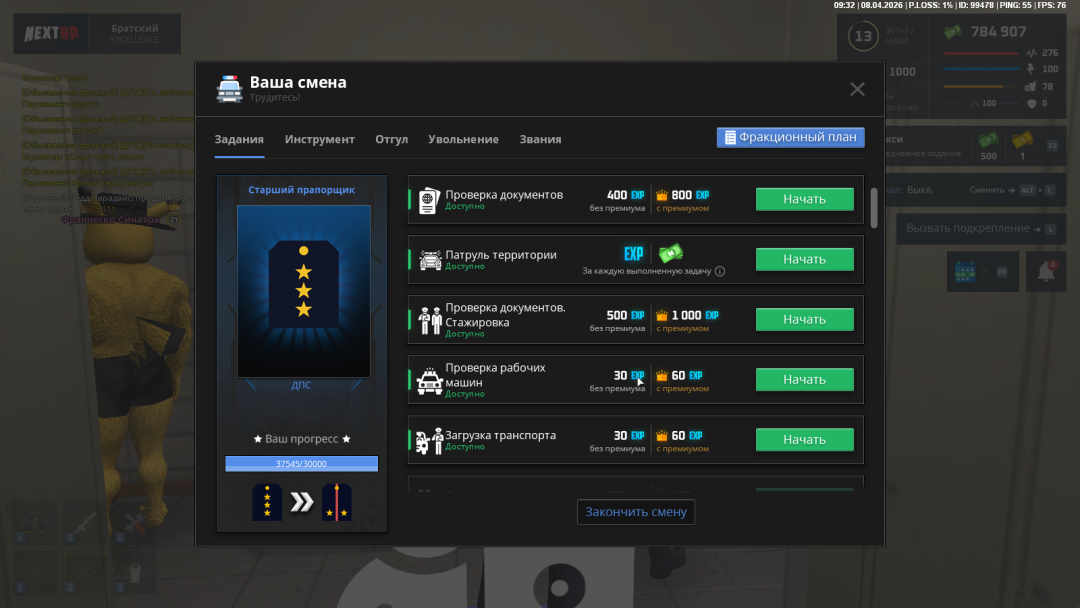Screen dimensions: 1080x608
Task: Open the Звания tab
Action: pyautogui.click(x=540, y=139)
